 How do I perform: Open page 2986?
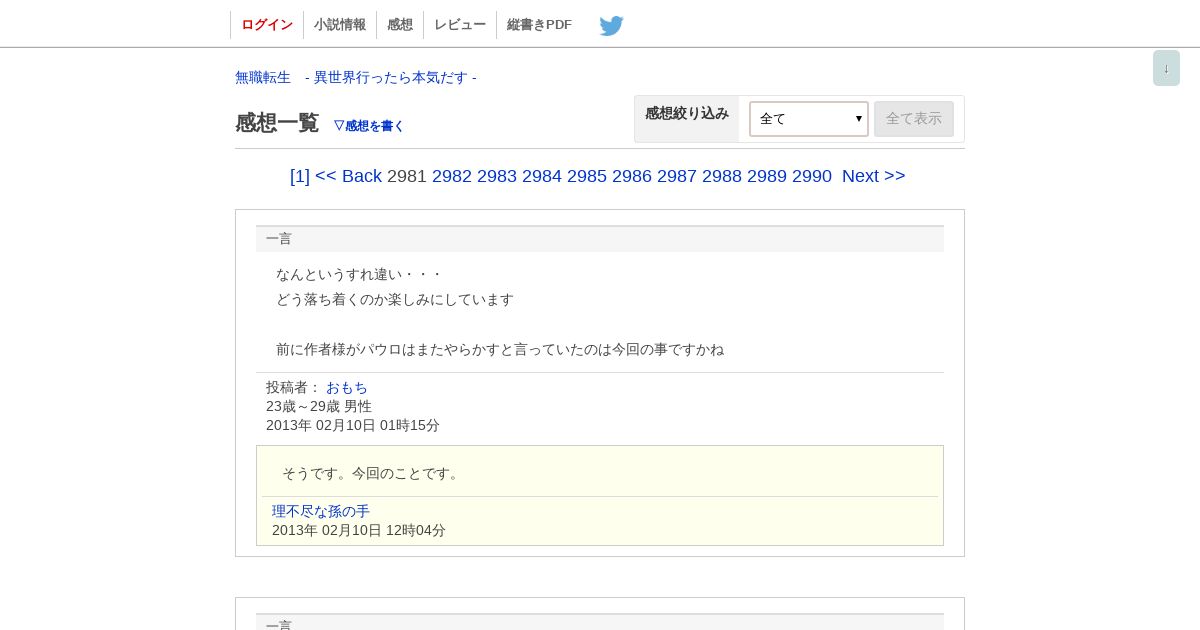pos(632,176)
